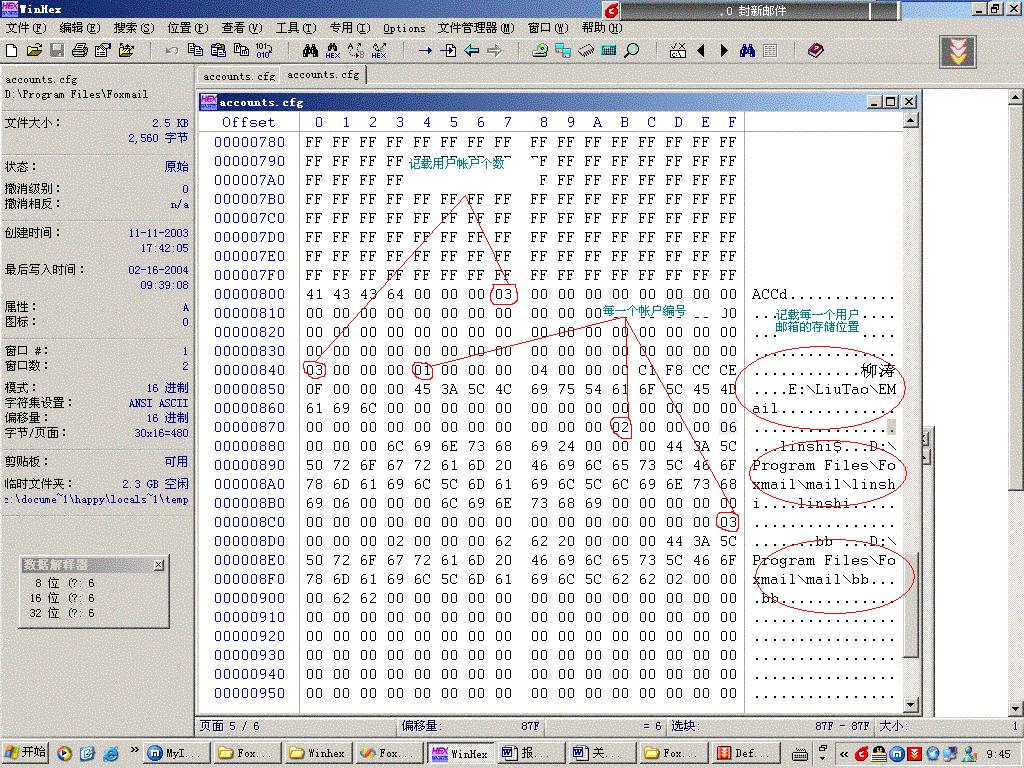The height and width of the screenshot is (768, 1024).
Task: Paste clipboard toolbar icon
Action: click(x=218, y=50)
